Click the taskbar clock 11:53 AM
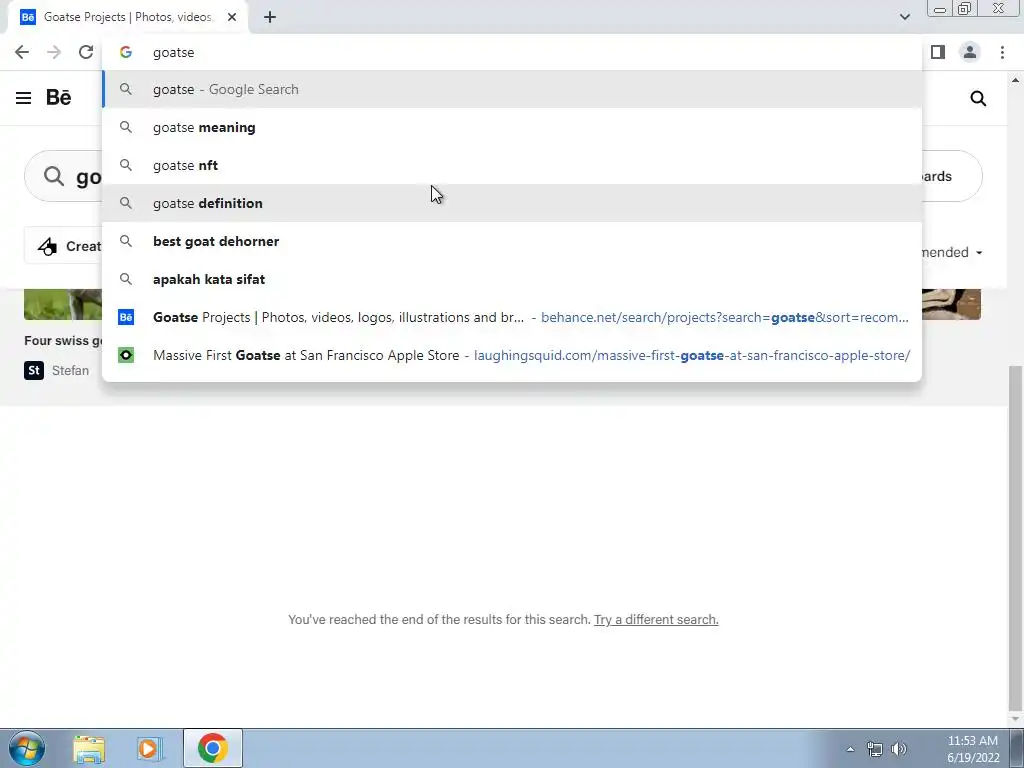Screen dimensions: 1024x768 click(973, 741)
